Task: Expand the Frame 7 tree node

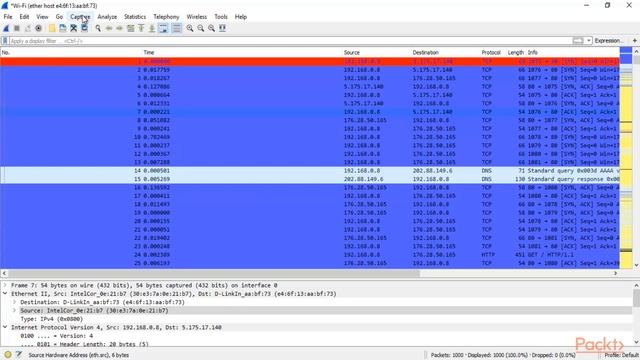Action: pyautogui.click(x=5, y=285)
